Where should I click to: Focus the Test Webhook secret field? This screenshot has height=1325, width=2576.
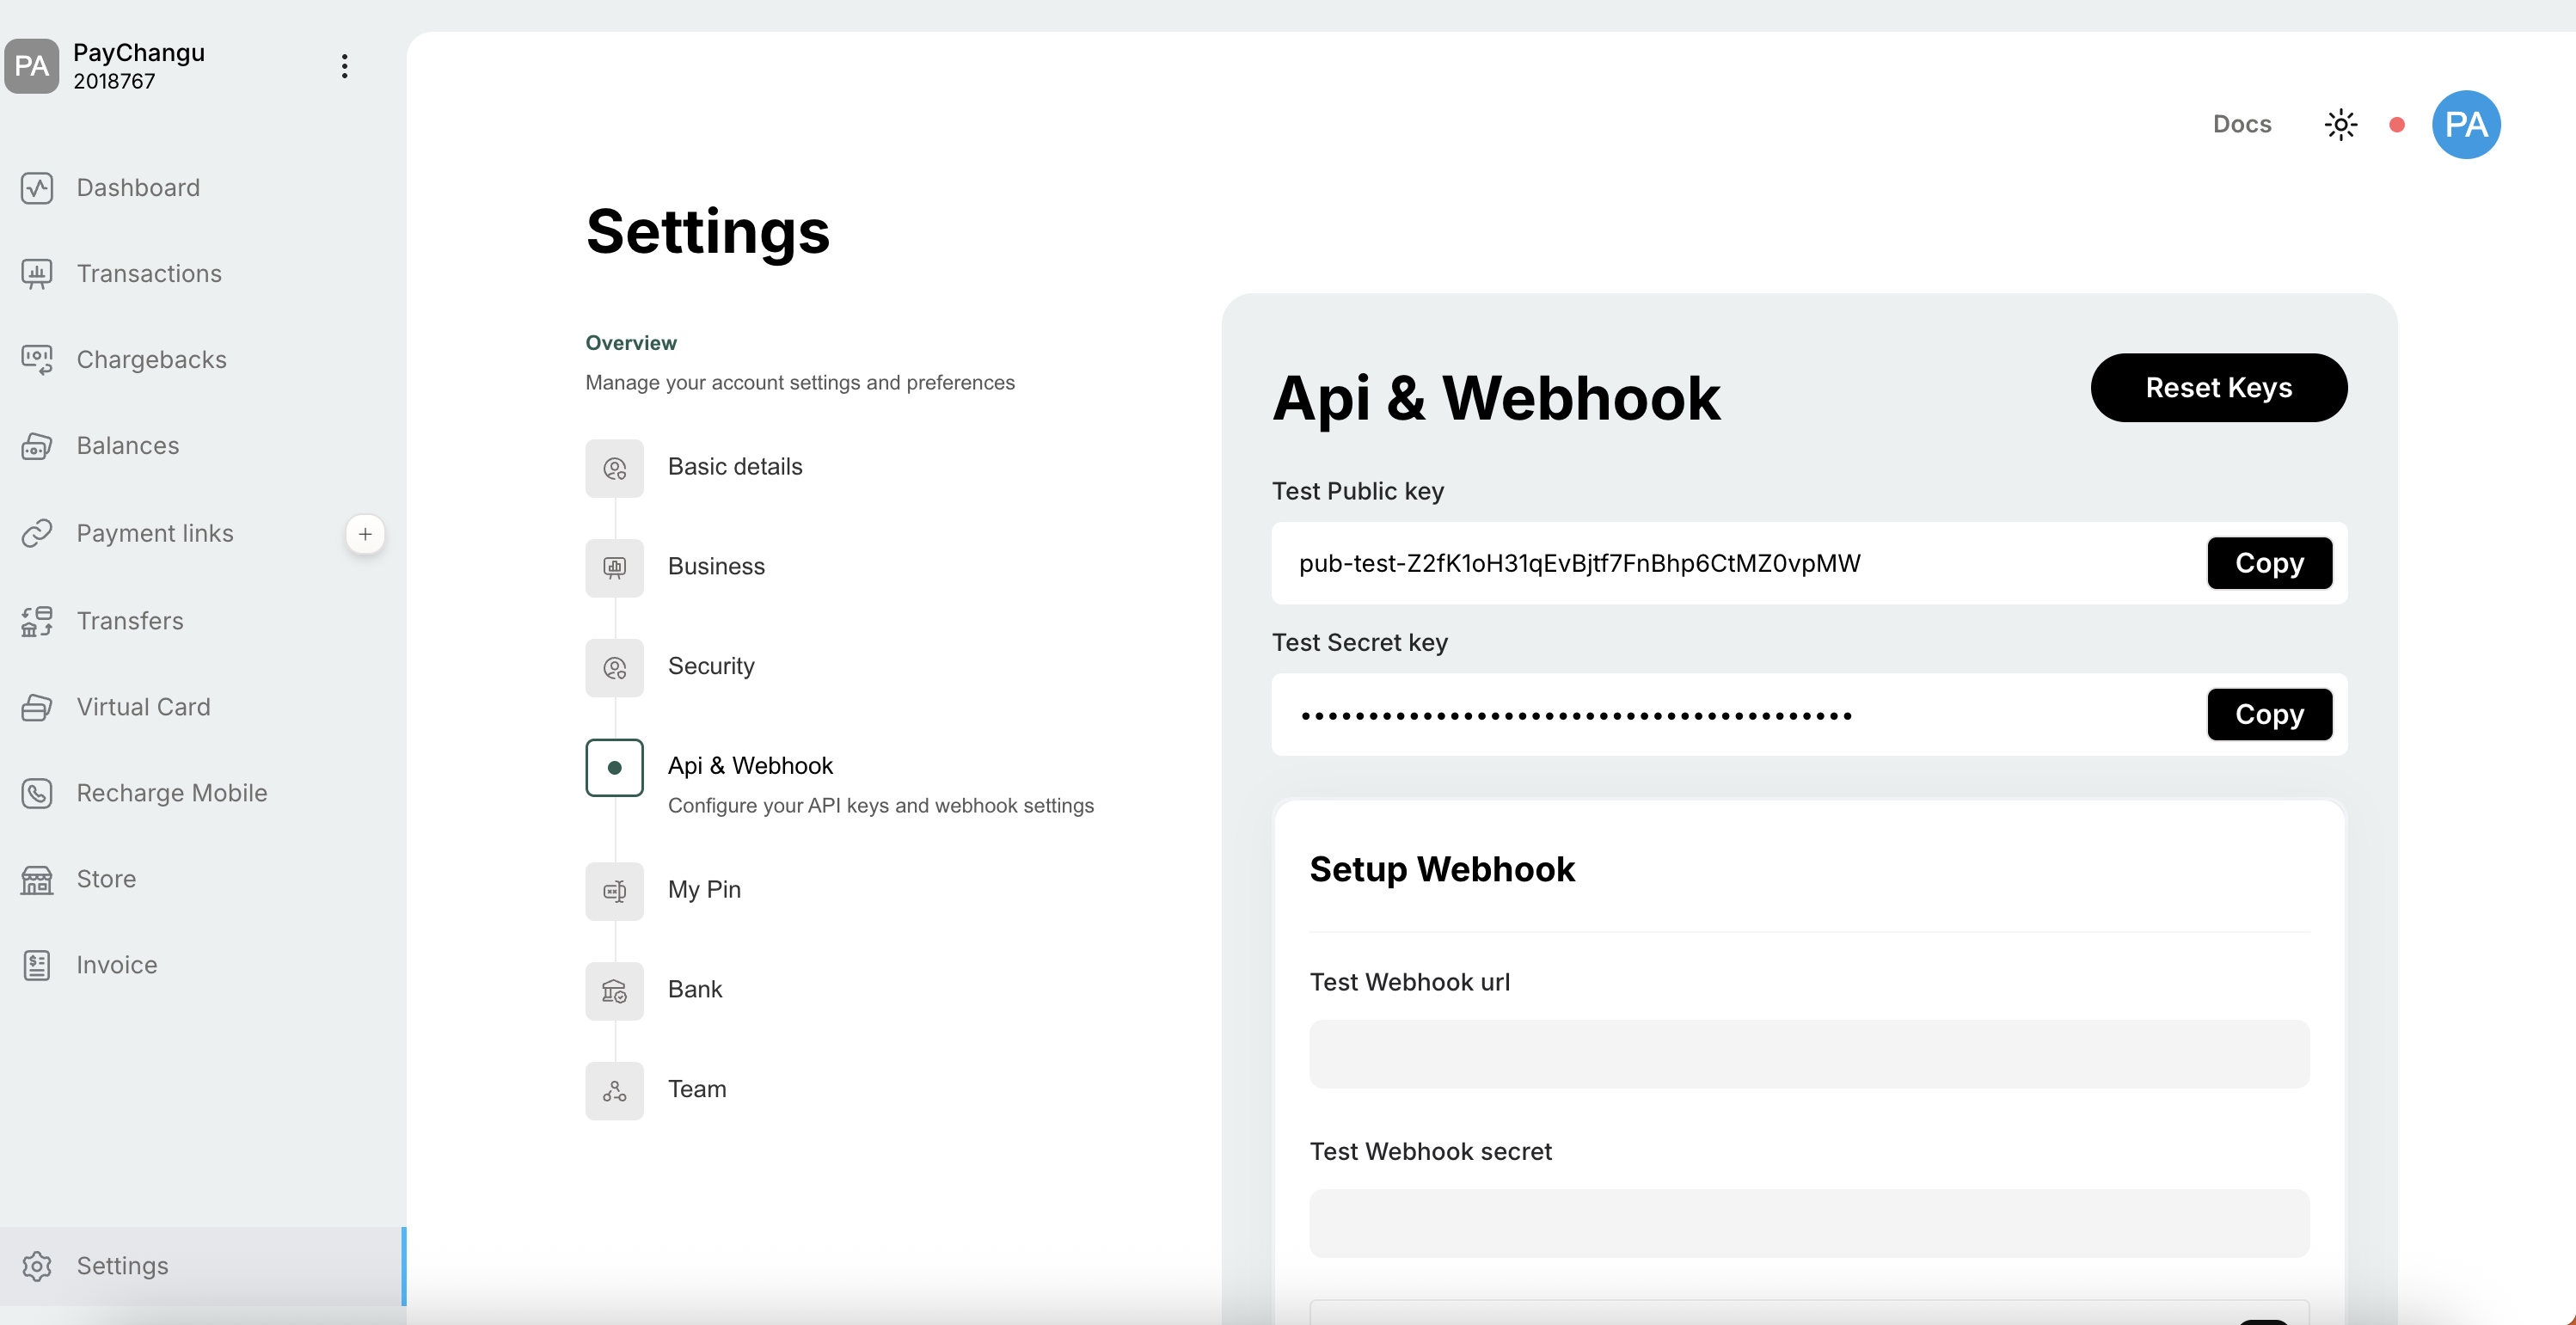(x=1808, y=1223)
